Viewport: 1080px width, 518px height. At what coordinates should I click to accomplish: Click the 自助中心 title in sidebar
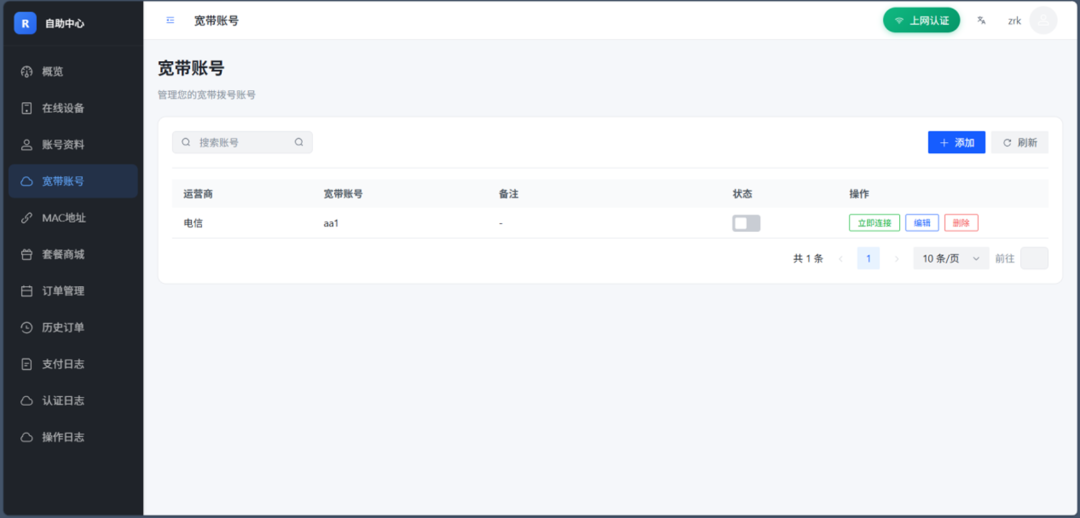point(65,23)
